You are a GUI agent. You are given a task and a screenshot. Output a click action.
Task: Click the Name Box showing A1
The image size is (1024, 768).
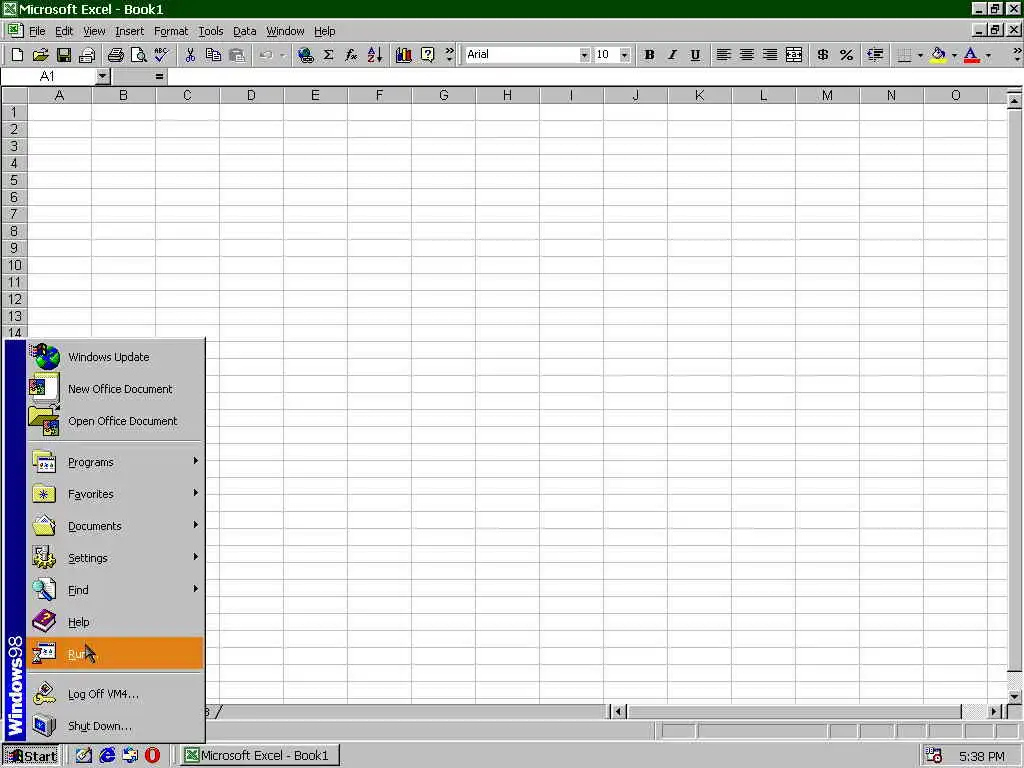(x=48, y=76)
